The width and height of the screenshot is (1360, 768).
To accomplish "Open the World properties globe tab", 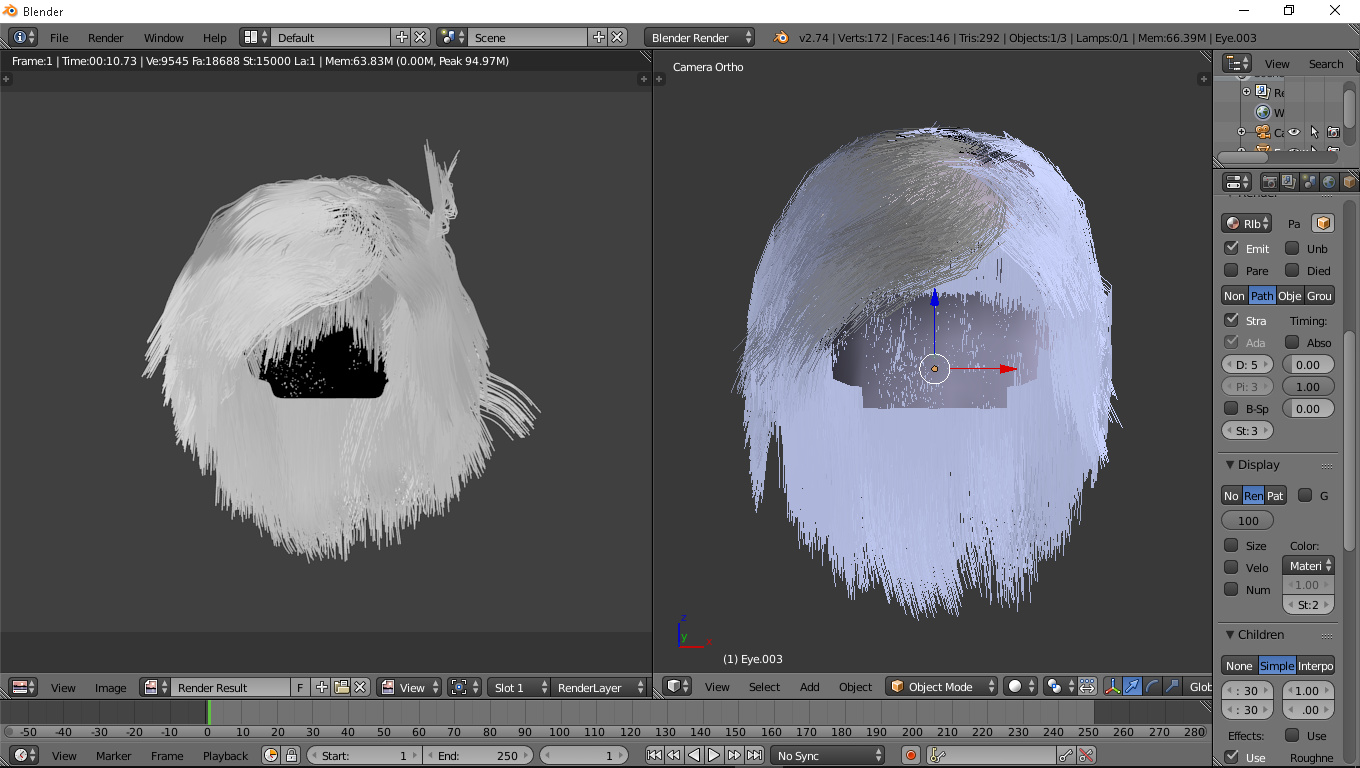I will [1329, 182].
